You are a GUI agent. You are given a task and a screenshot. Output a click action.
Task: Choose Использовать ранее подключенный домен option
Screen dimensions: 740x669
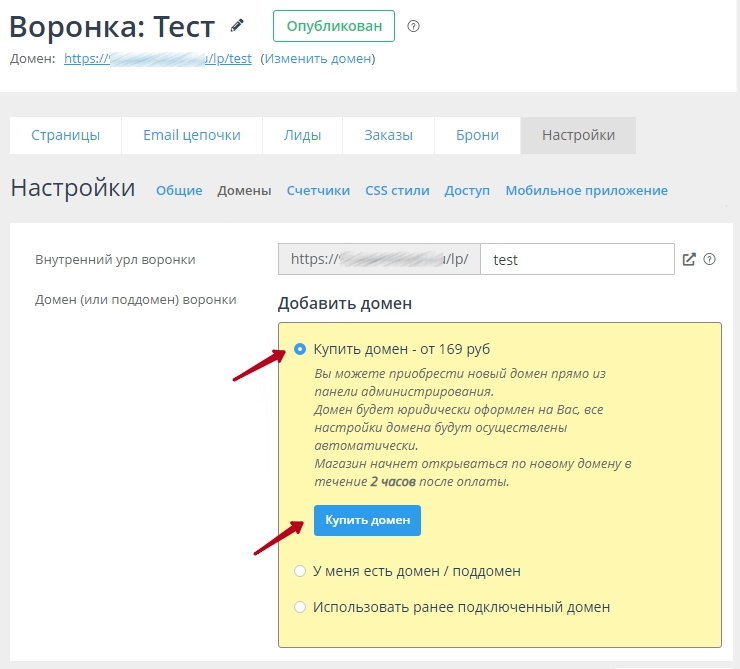pyautogui.click(x=300, y=607)
